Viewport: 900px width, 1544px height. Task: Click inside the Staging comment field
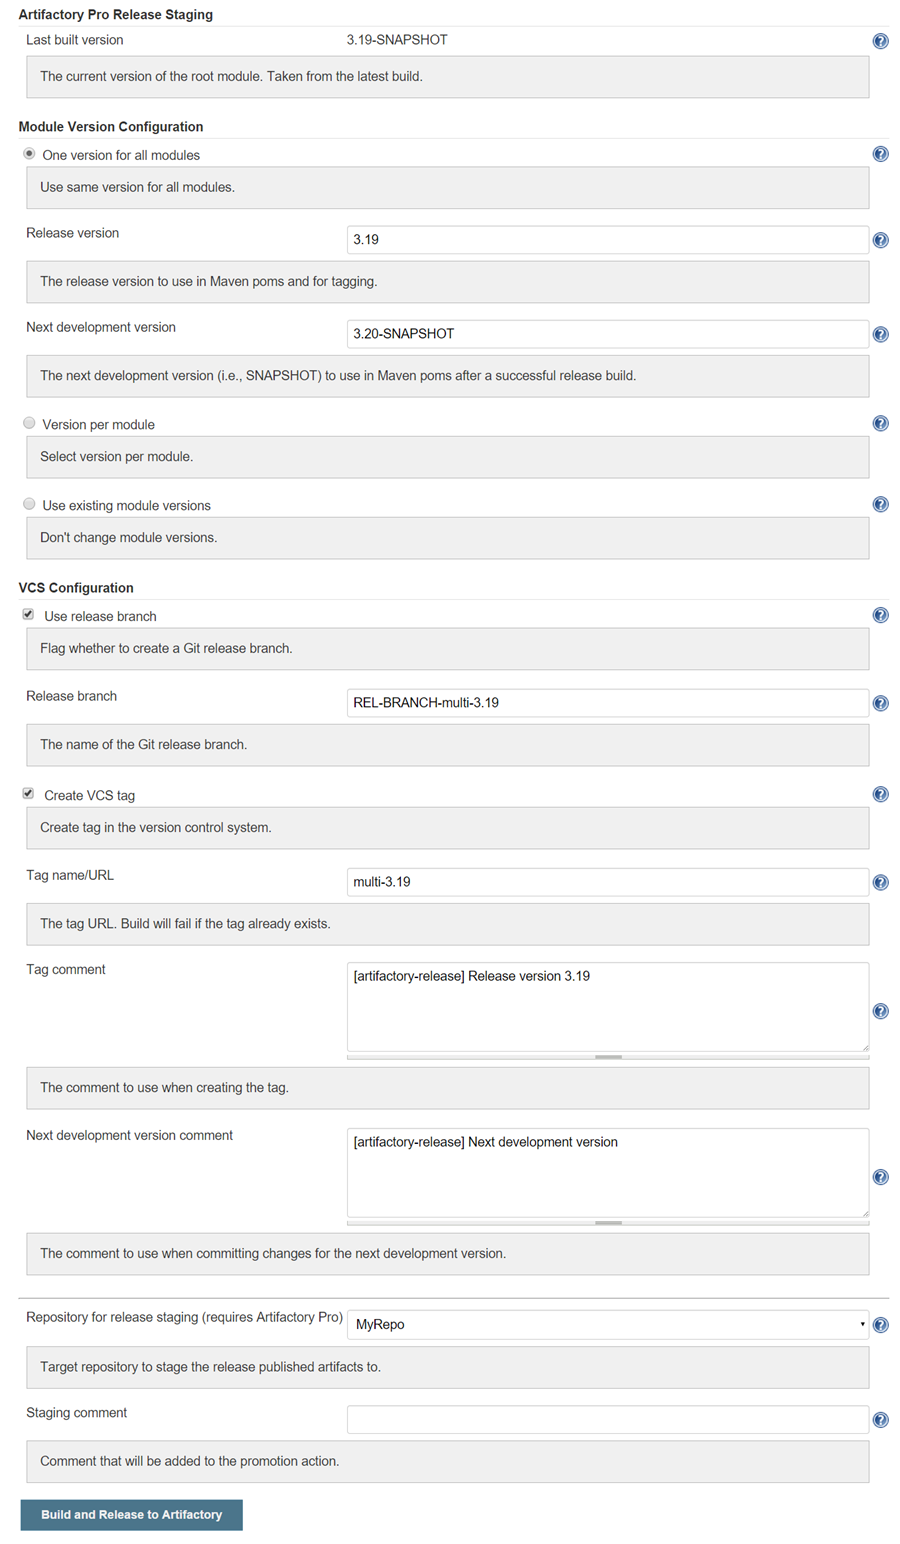[607, 1418]
